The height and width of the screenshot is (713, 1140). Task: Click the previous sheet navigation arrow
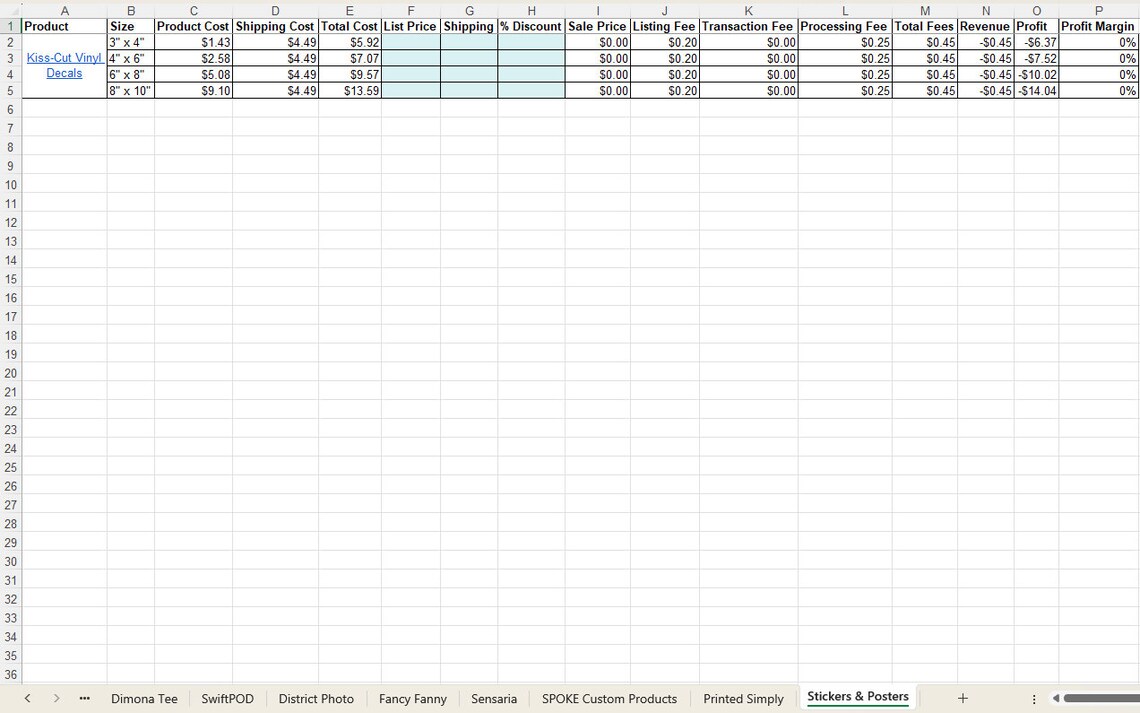[x=28, y=698]
